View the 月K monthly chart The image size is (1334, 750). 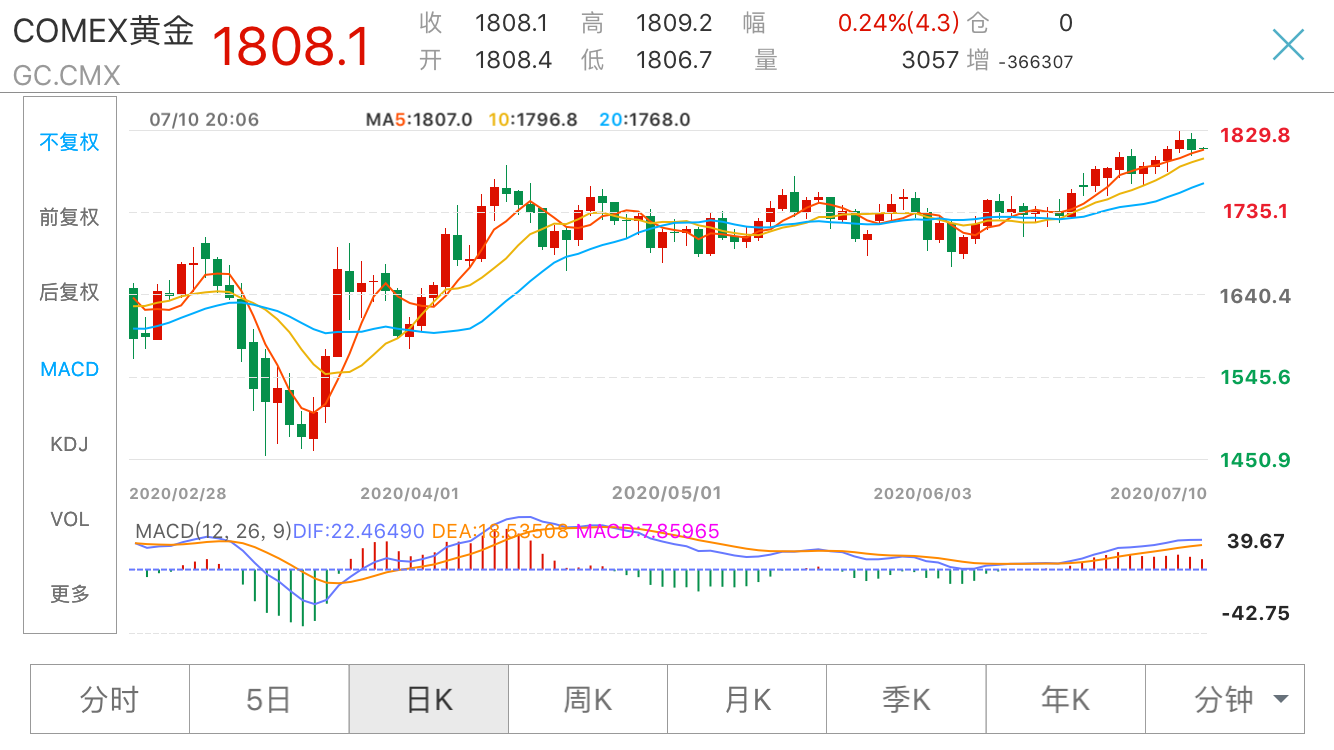[747, 699]
